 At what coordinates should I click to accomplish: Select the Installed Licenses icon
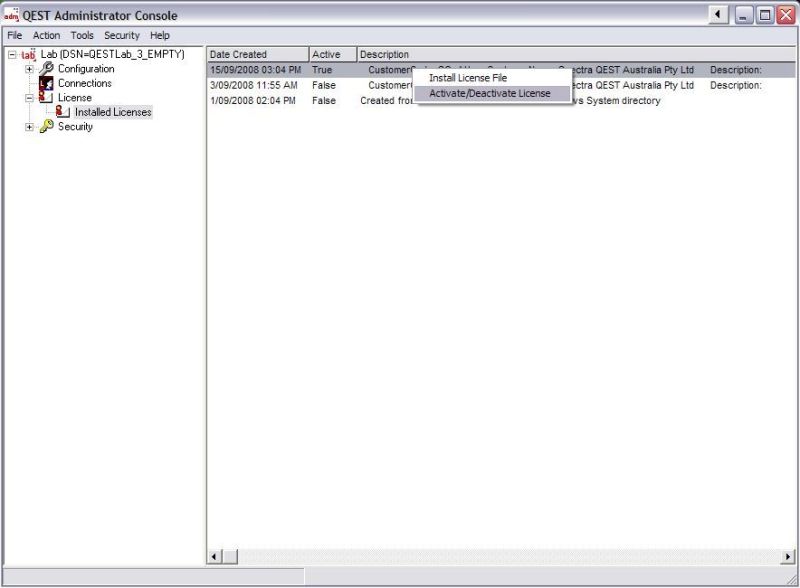pyautogui.click(x=62, y=113)
